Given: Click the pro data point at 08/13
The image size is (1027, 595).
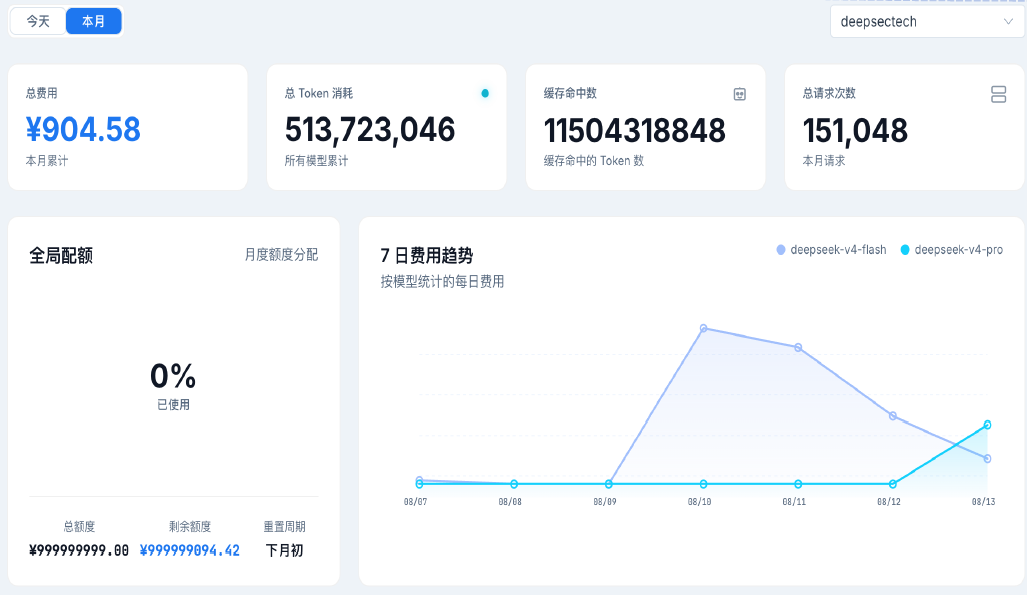Looking at the screenshot, I should (987, 425).
